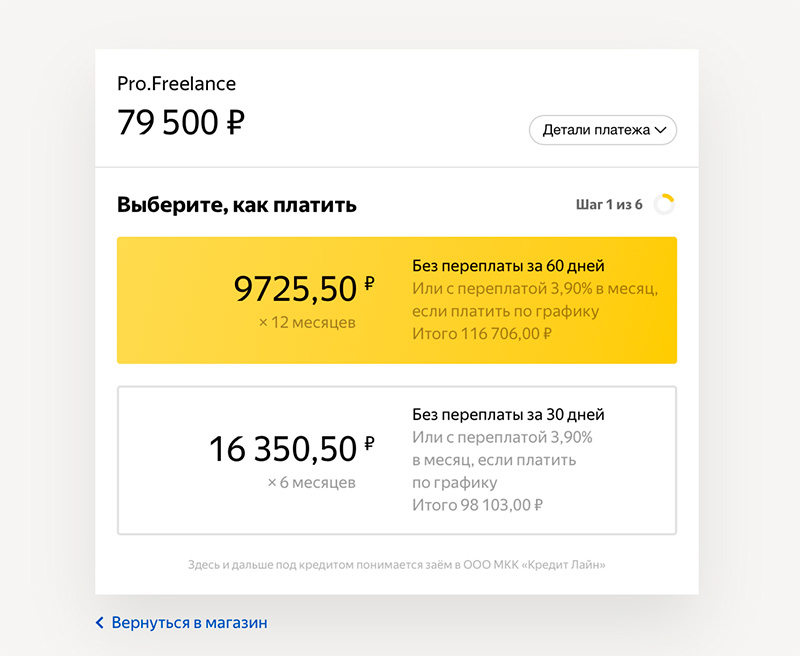Click the back chevron icon near Вернуться
Image resolution: width=800 pixels, height=656 pixels.
tap(99, 622)
